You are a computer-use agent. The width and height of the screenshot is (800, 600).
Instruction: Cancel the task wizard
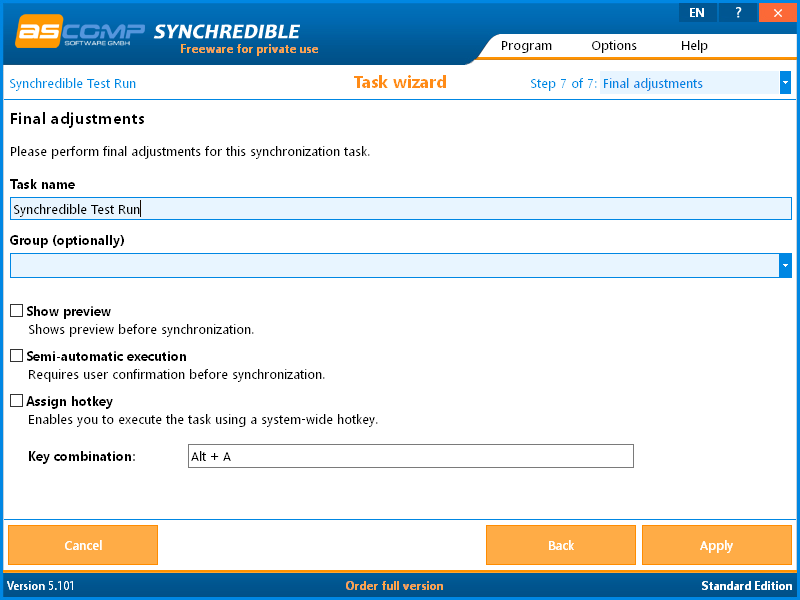coord(83,545)
